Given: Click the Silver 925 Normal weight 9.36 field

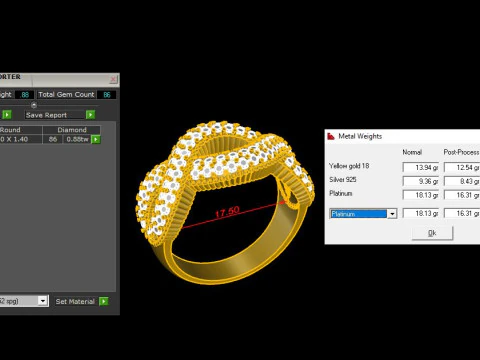Looking at the screenshot, I should click(x=421, y=181).
